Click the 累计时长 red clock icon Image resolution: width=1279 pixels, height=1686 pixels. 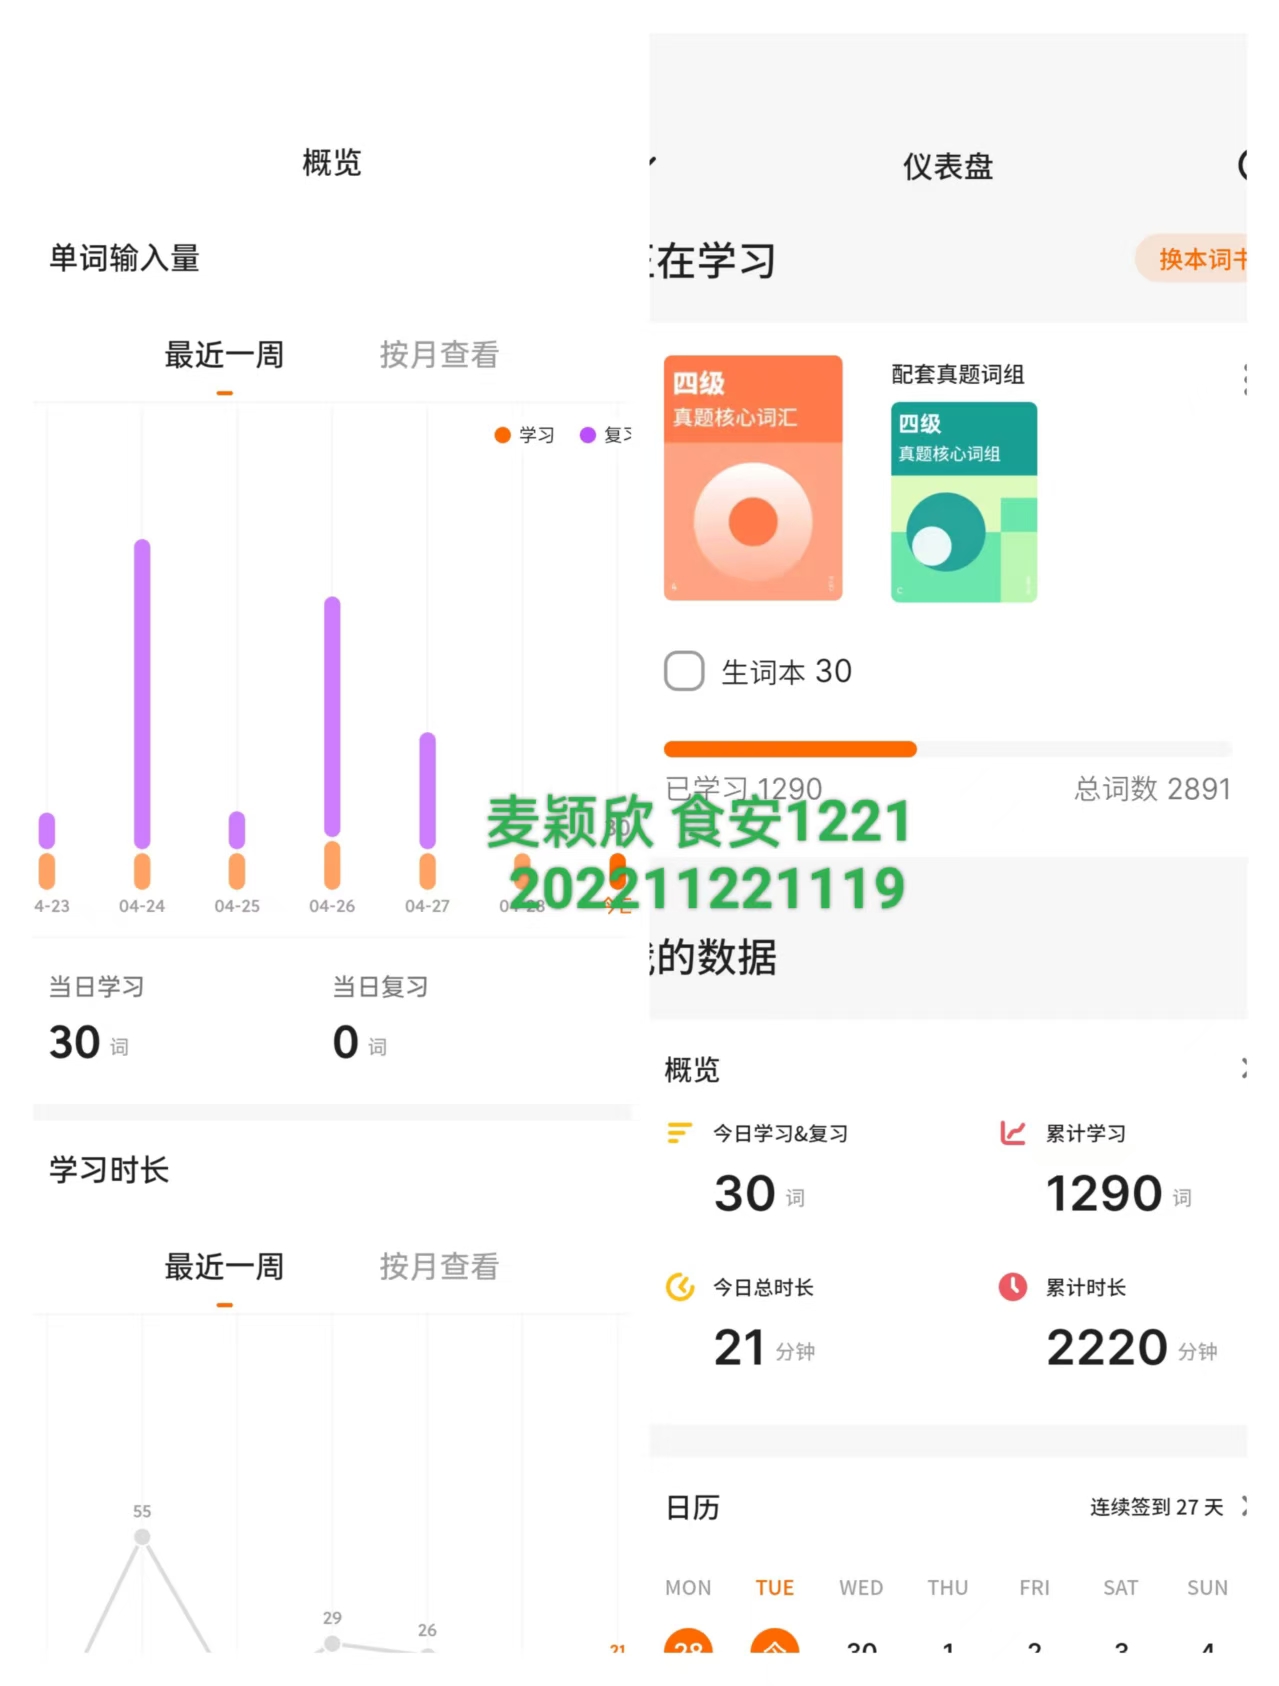pos(1012,1287)
